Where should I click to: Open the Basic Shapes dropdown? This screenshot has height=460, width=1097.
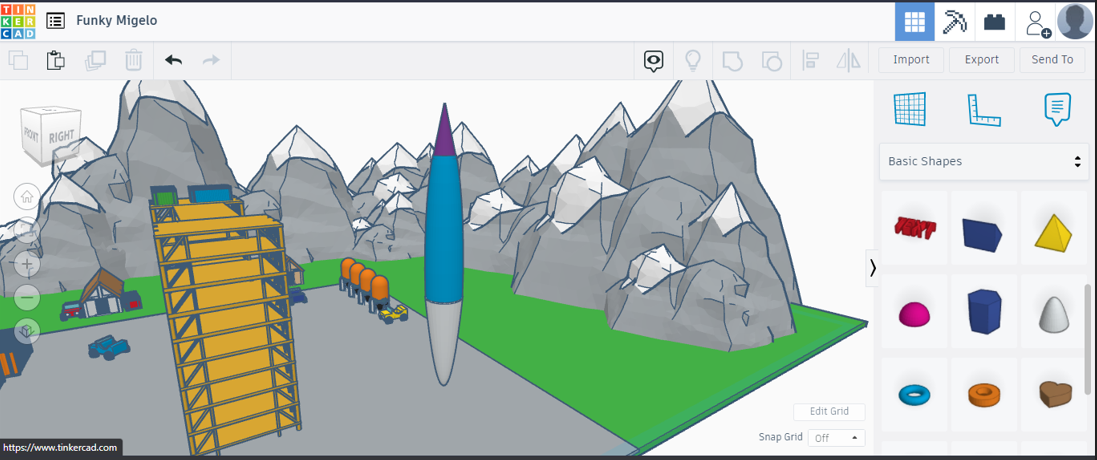984,161
